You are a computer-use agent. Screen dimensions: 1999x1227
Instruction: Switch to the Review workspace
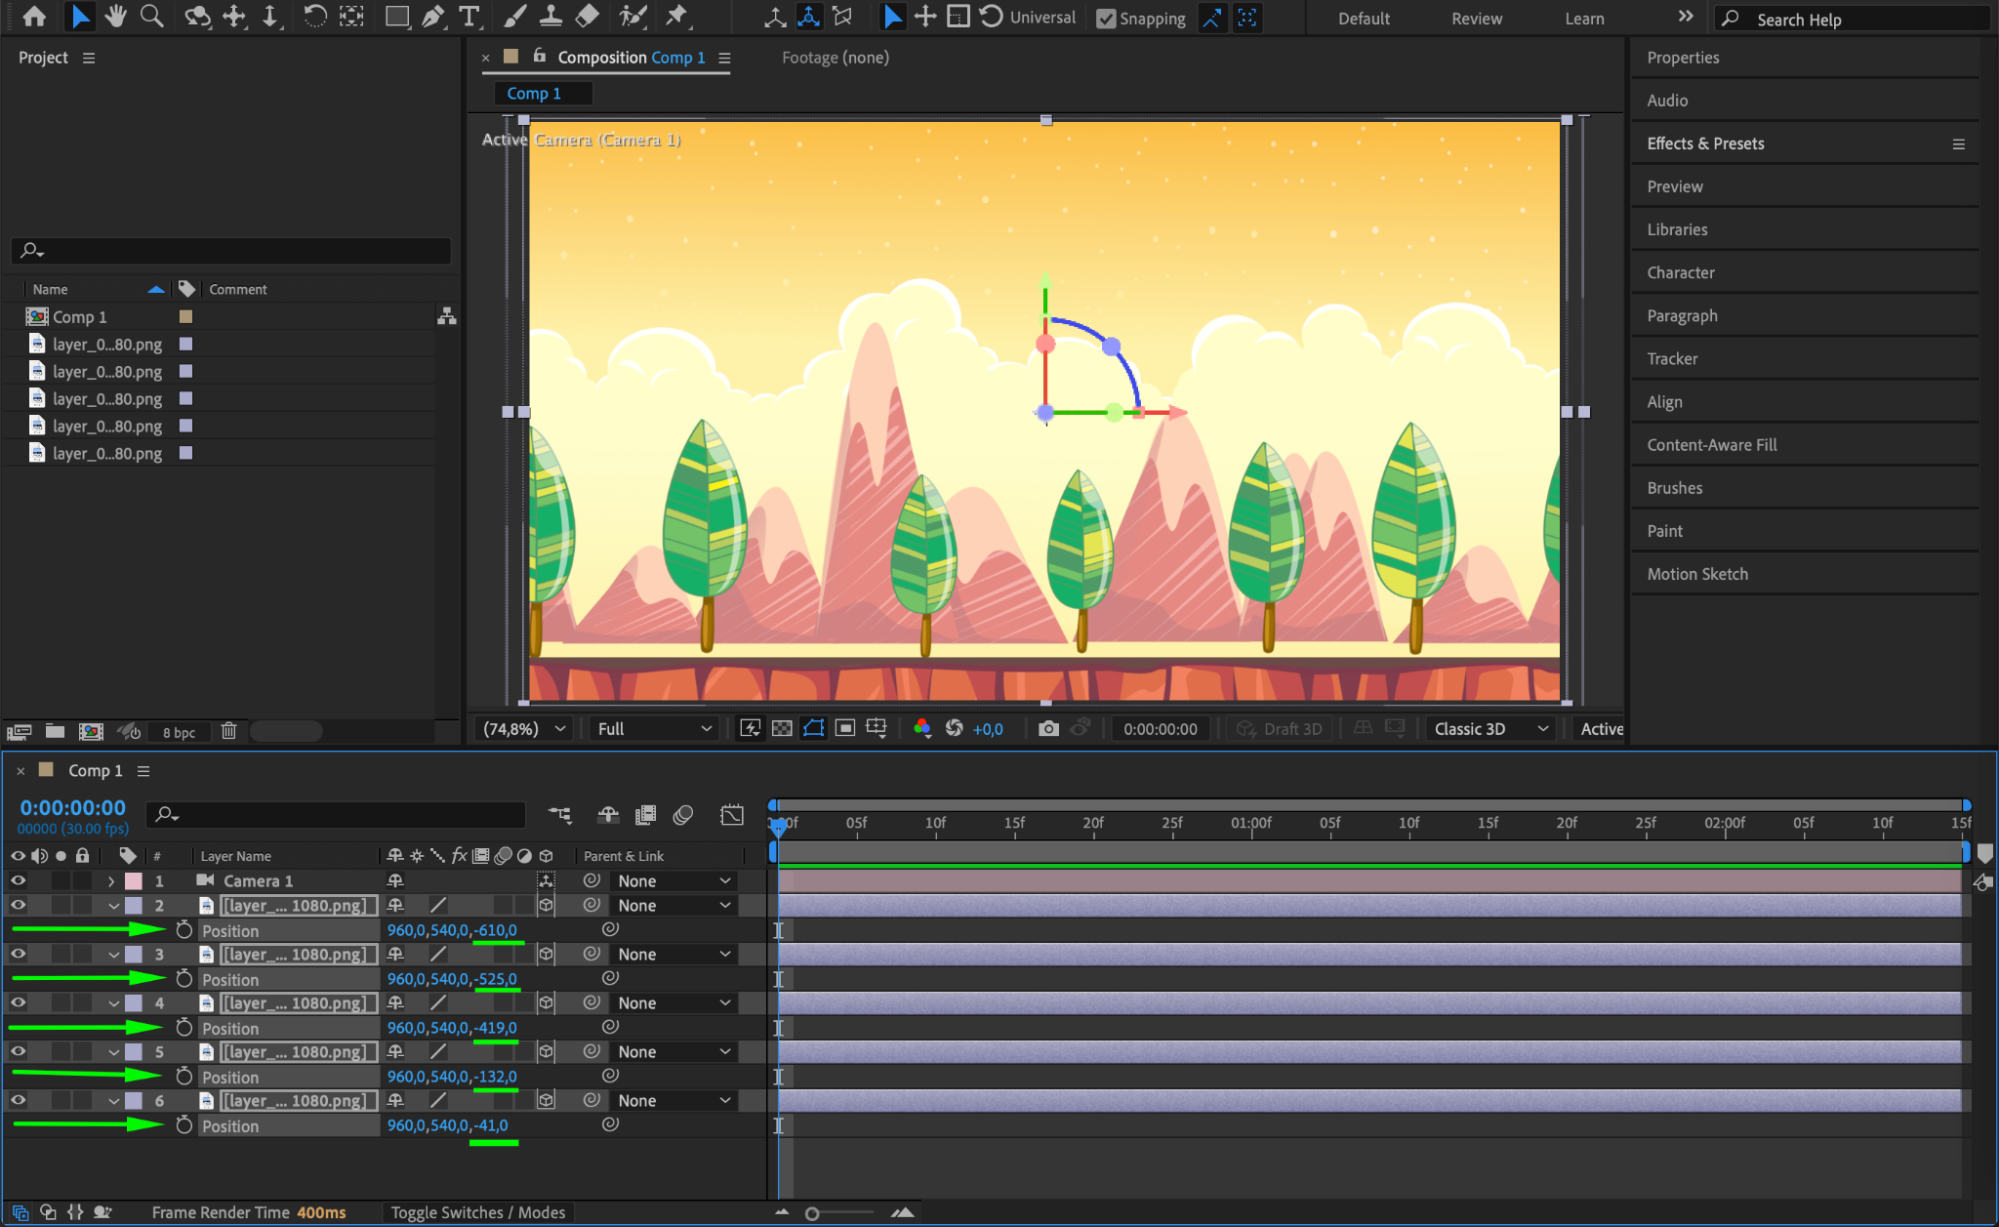tap(1476, 18)
